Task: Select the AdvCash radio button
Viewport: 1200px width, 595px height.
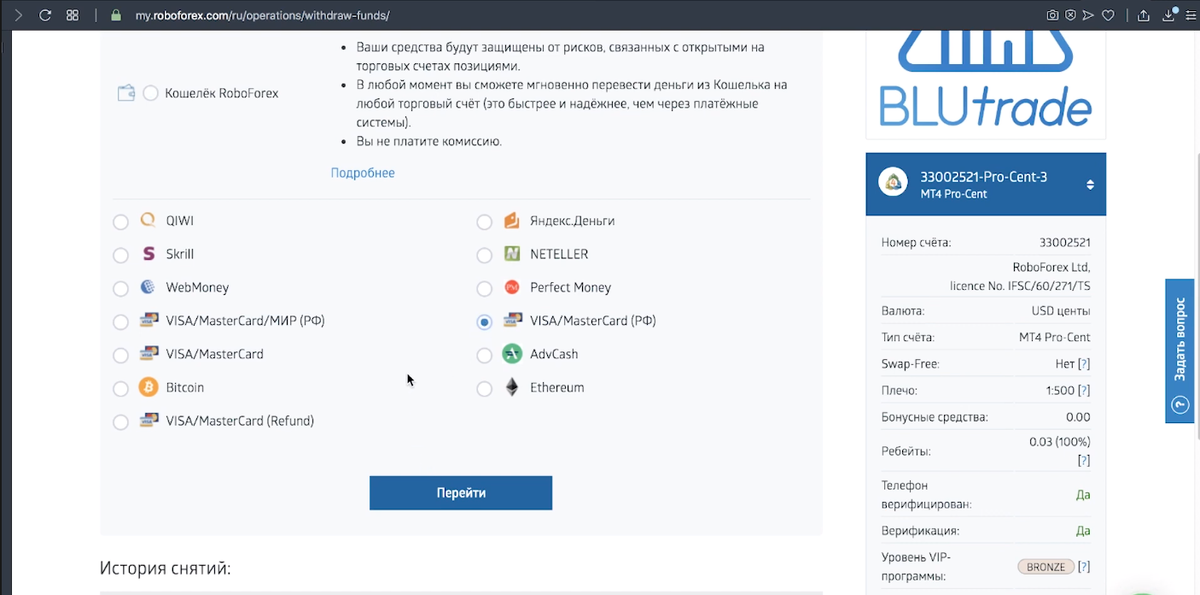Action: 485,355
